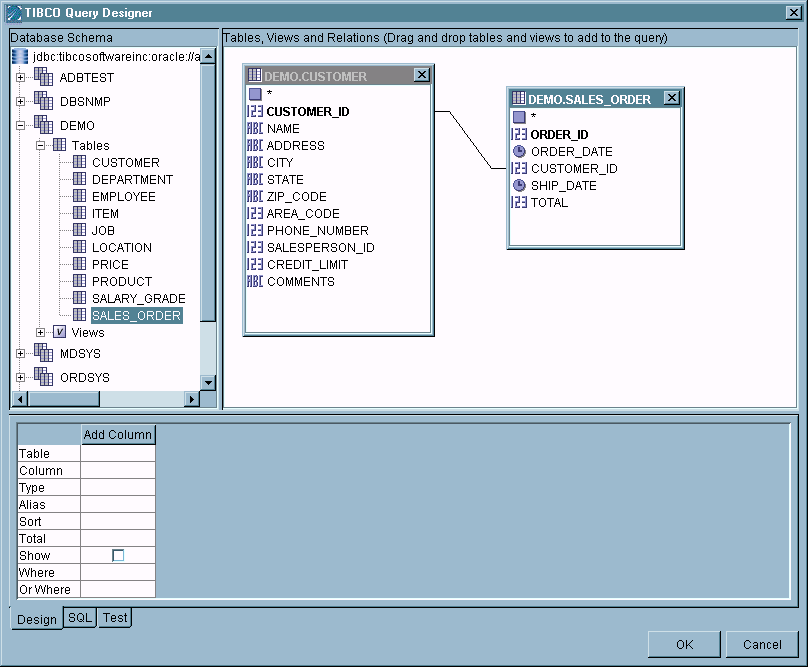Viewport: 808px width, 667px height.
Task: Expand the ORDSYS schema node
Action: tap(20, 377)
